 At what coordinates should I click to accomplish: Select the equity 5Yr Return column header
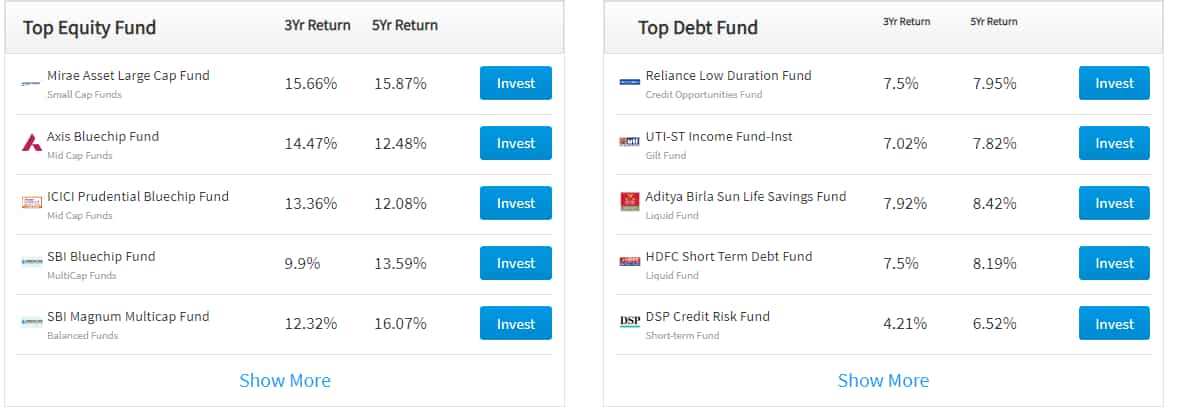pyautogui.click(x=405, y=26)
